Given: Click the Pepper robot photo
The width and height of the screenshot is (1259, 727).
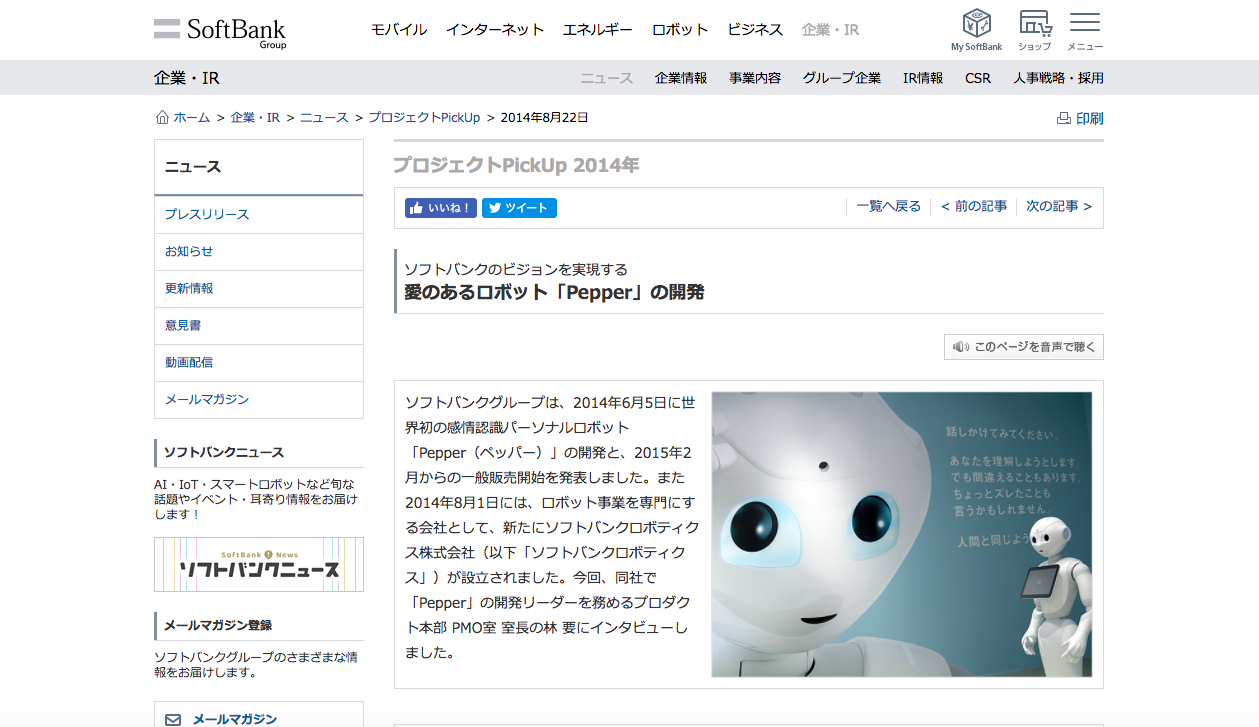Looking at the screenshot, I should pyautogui.click(x=901, y=534).
